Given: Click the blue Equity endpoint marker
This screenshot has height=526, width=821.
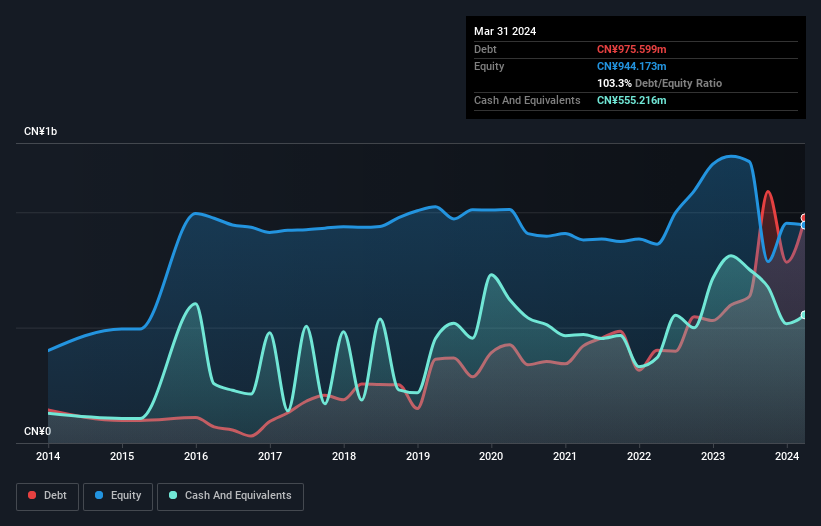Looking at the screenshot, I should tap(804, 226).
